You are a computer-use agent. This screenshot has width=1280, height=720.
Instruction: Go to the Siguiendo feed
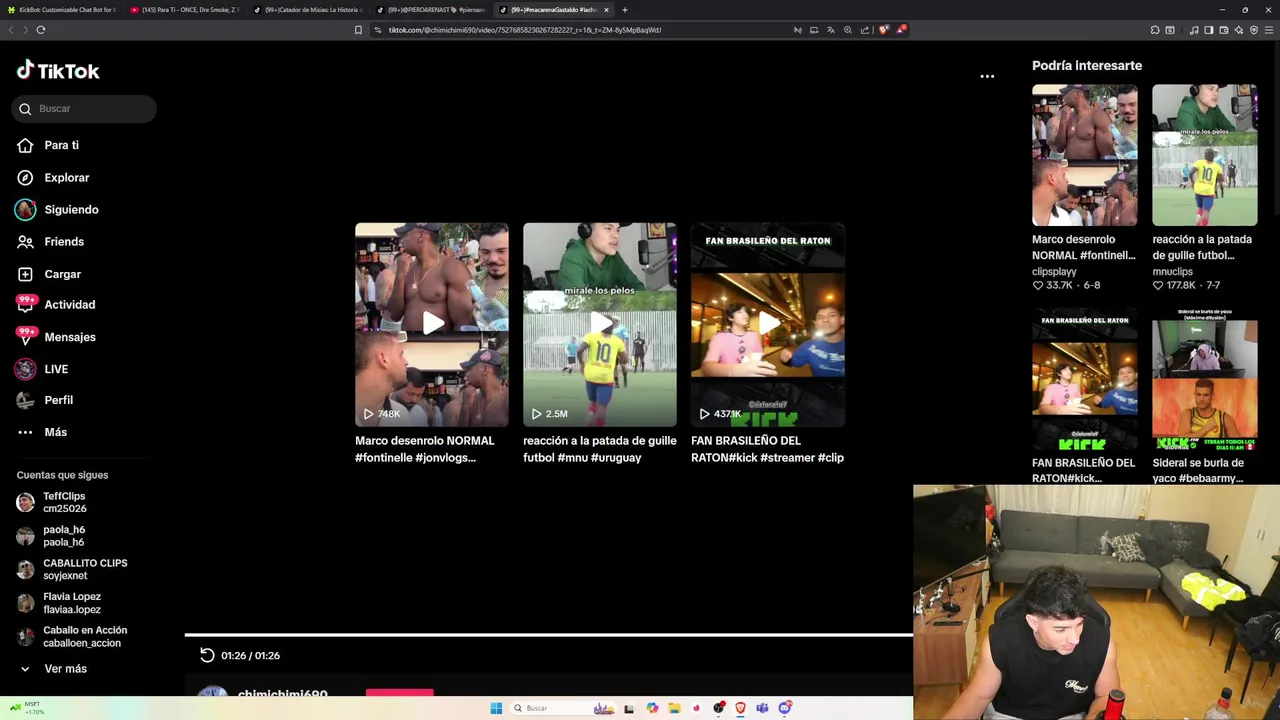click(x=57, y=209)
